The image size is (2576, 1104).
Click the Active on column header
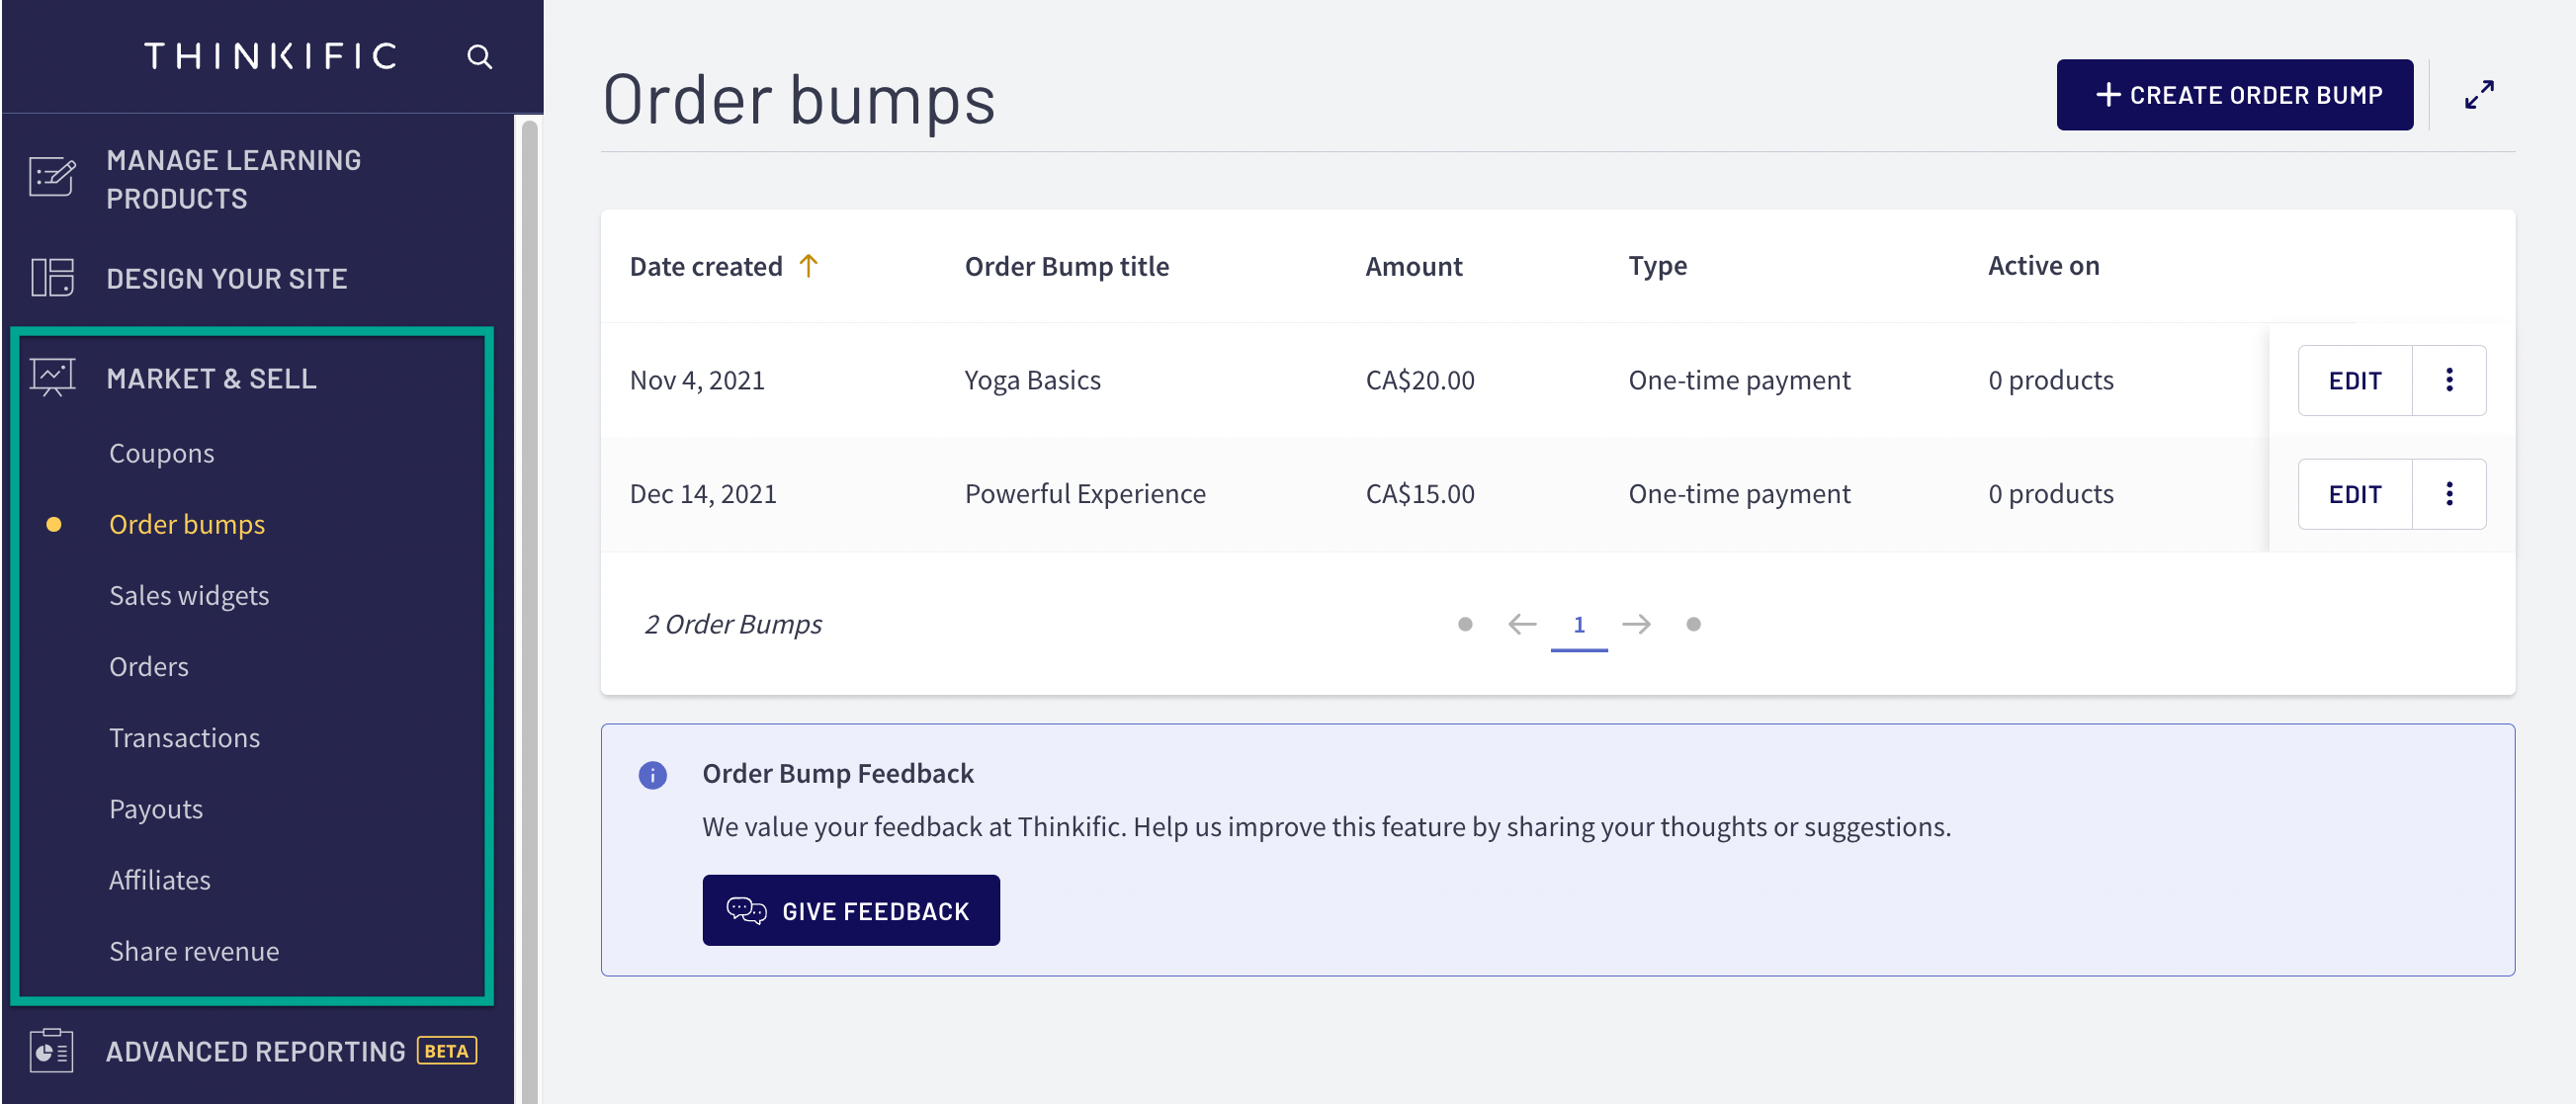click(x=2043, y=266)
